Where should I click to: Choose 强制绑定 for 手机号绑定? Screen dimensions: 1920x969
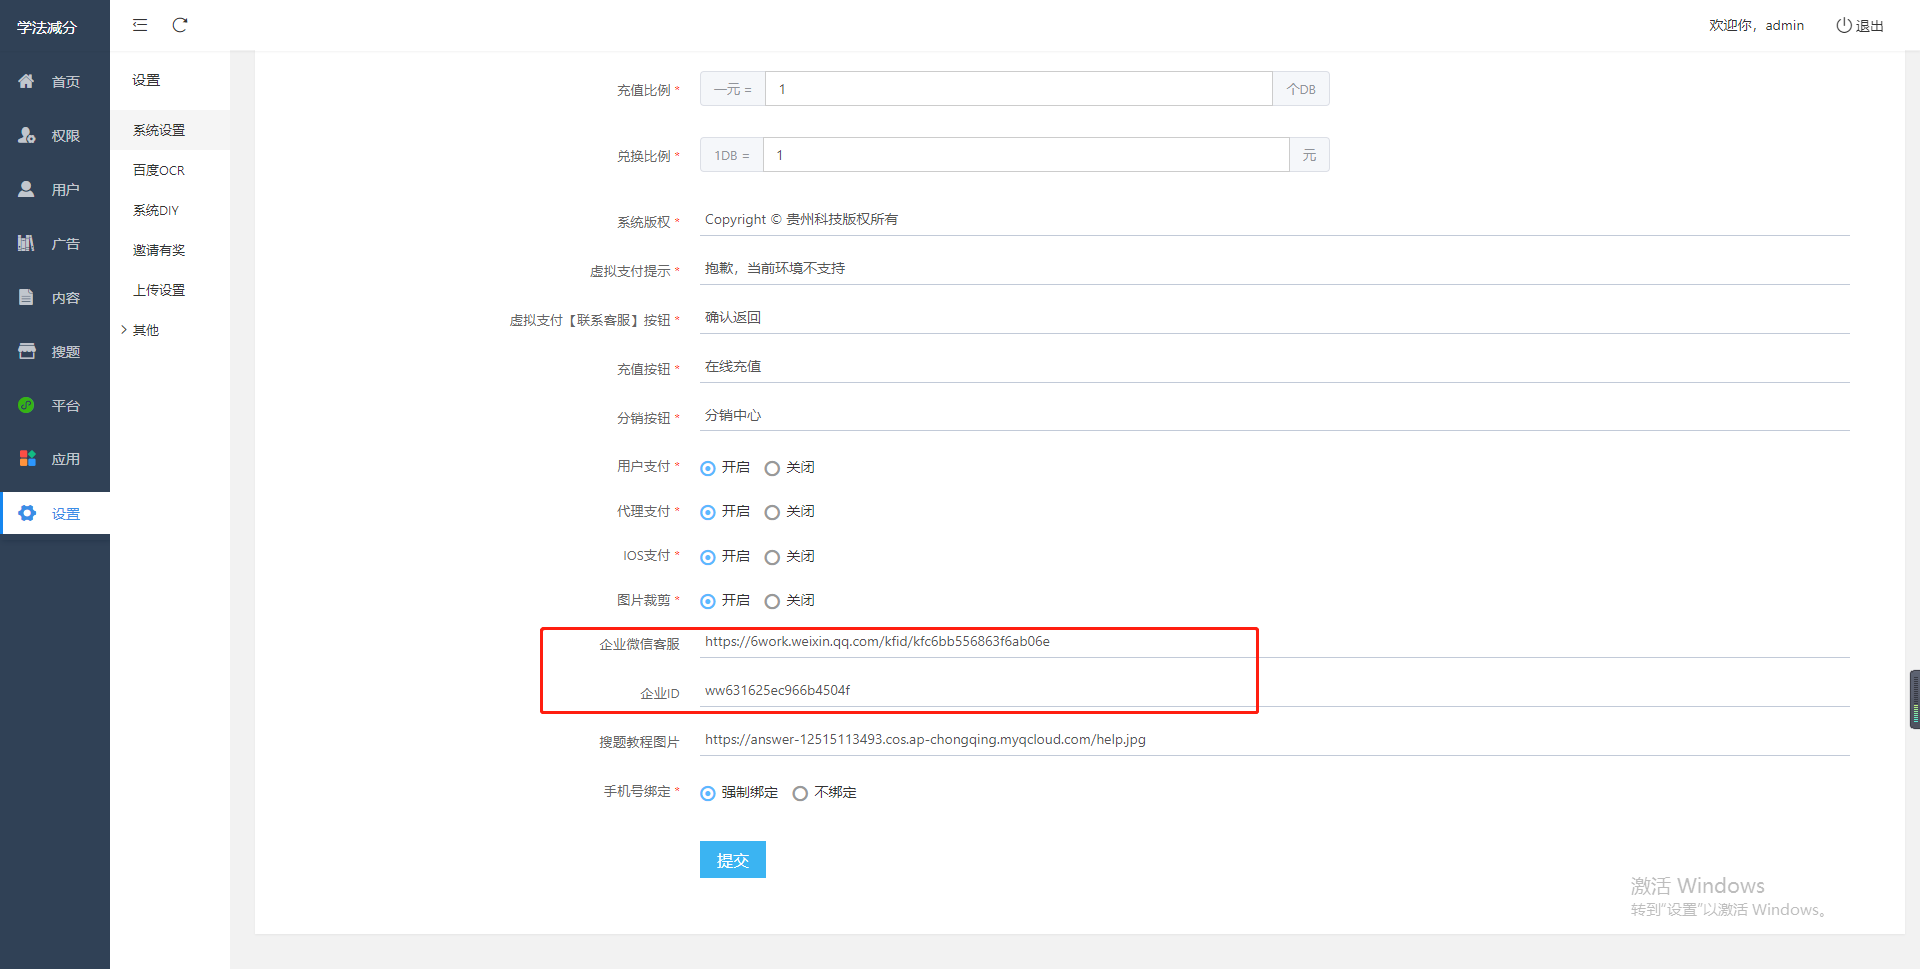708,793
